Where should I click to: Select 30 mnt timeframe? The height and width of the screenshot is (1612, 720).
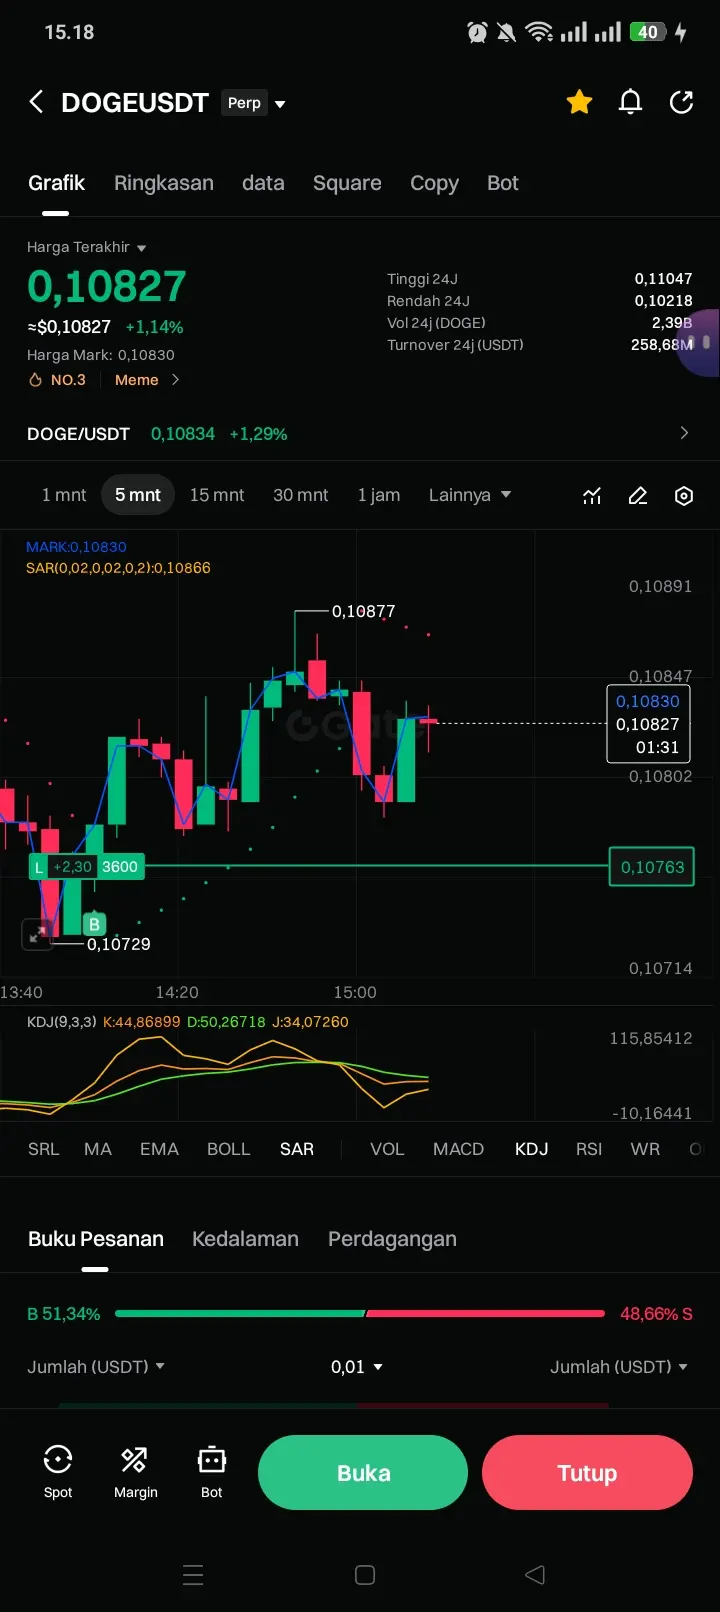pyautogui.click(x=301, y=495)
